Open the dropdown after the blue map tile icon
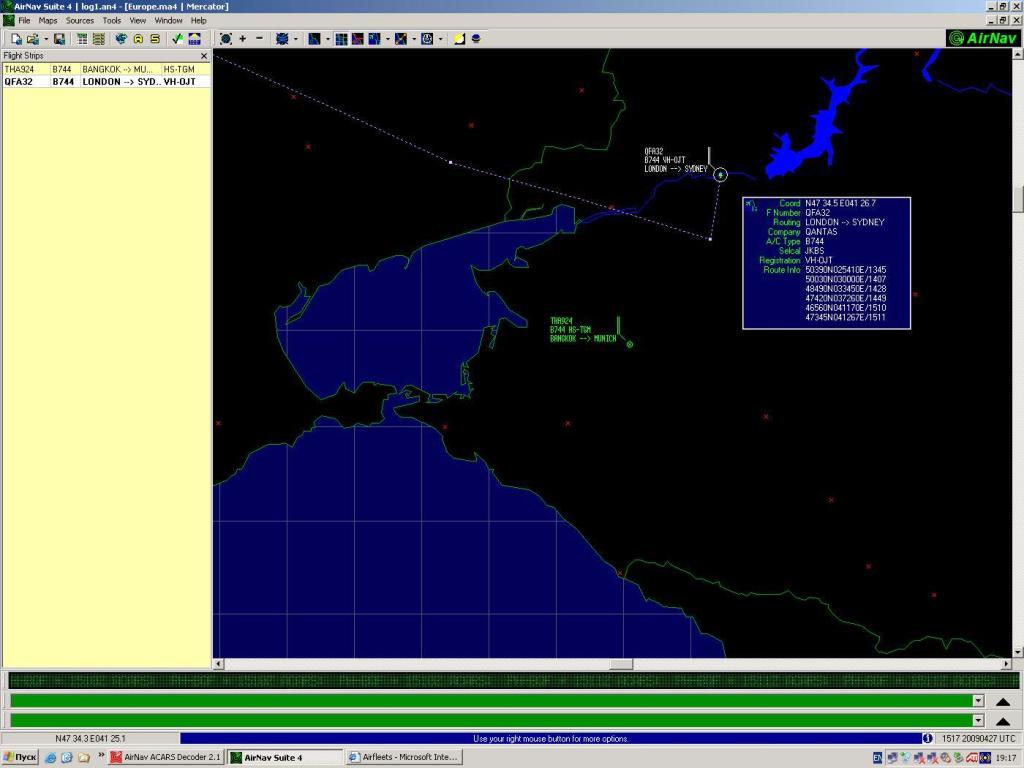The width and height of the screenshot is (1024, 768). (x=387, y=39)
